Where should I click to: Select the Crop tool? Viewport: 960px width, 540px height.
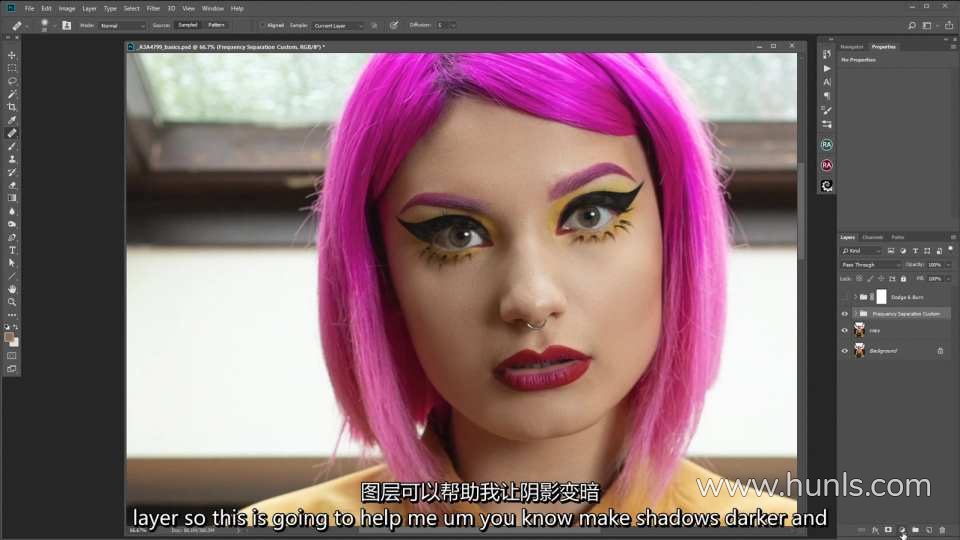(12, 107)
